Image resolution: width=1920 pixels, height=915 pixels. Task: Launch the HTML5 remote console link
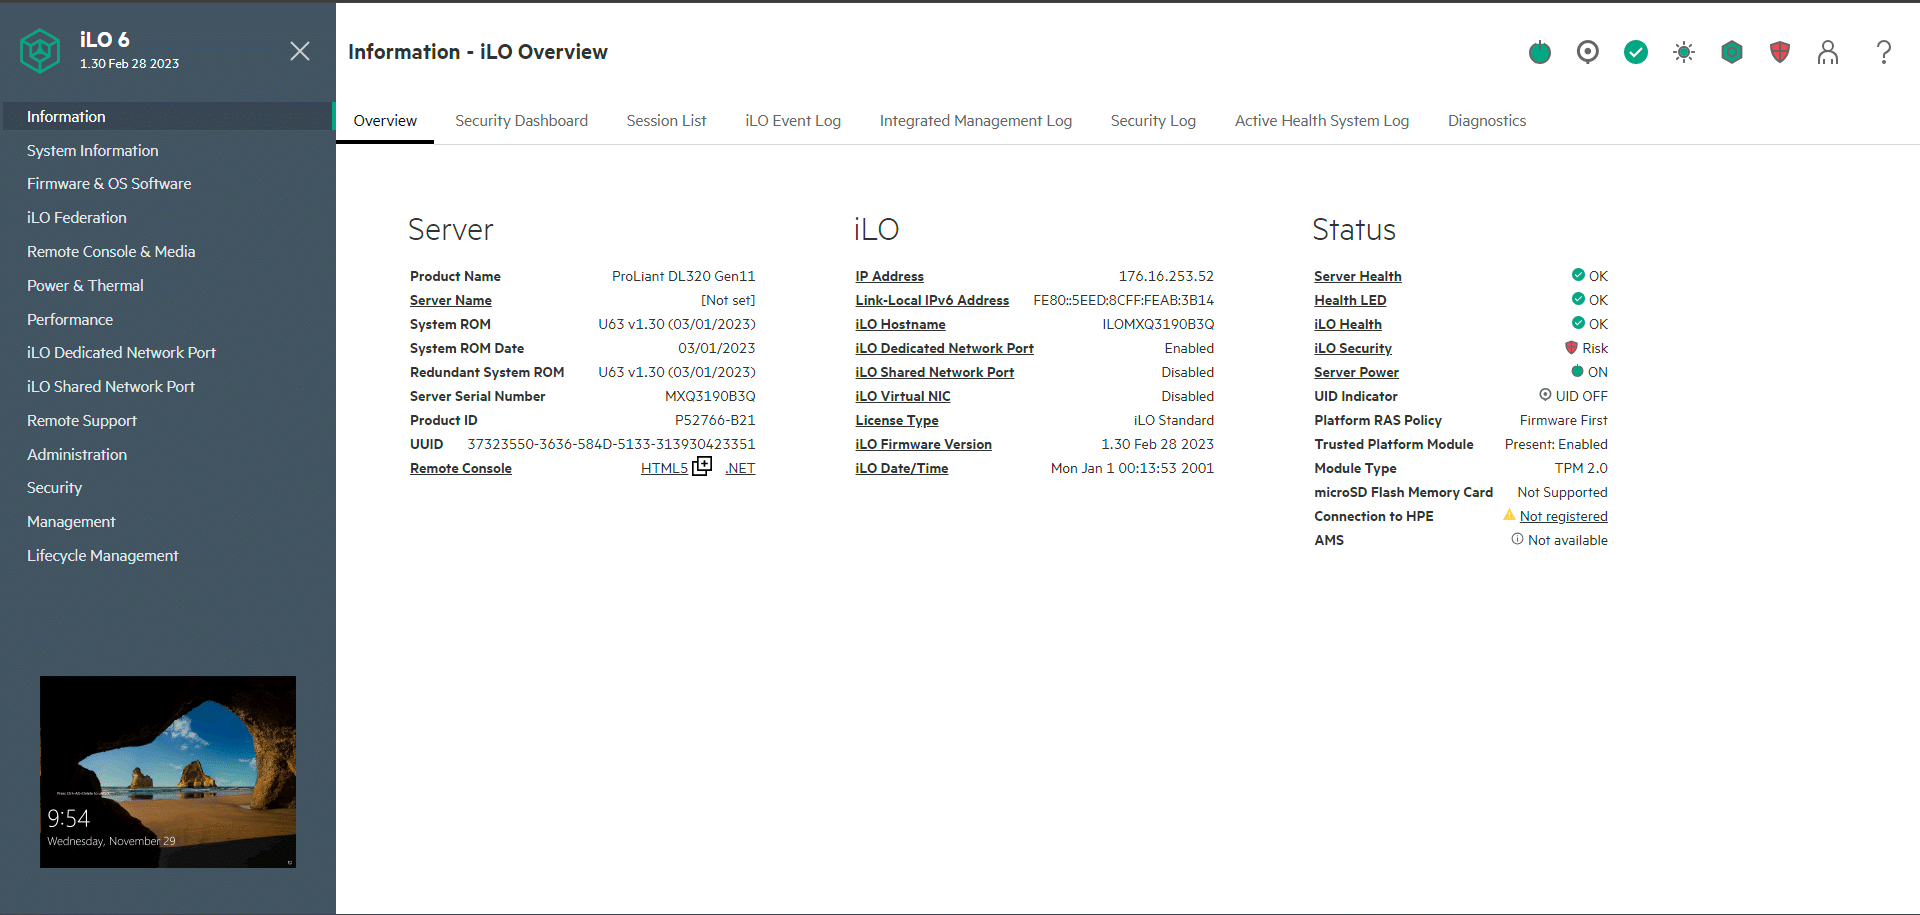click(664, 468)
